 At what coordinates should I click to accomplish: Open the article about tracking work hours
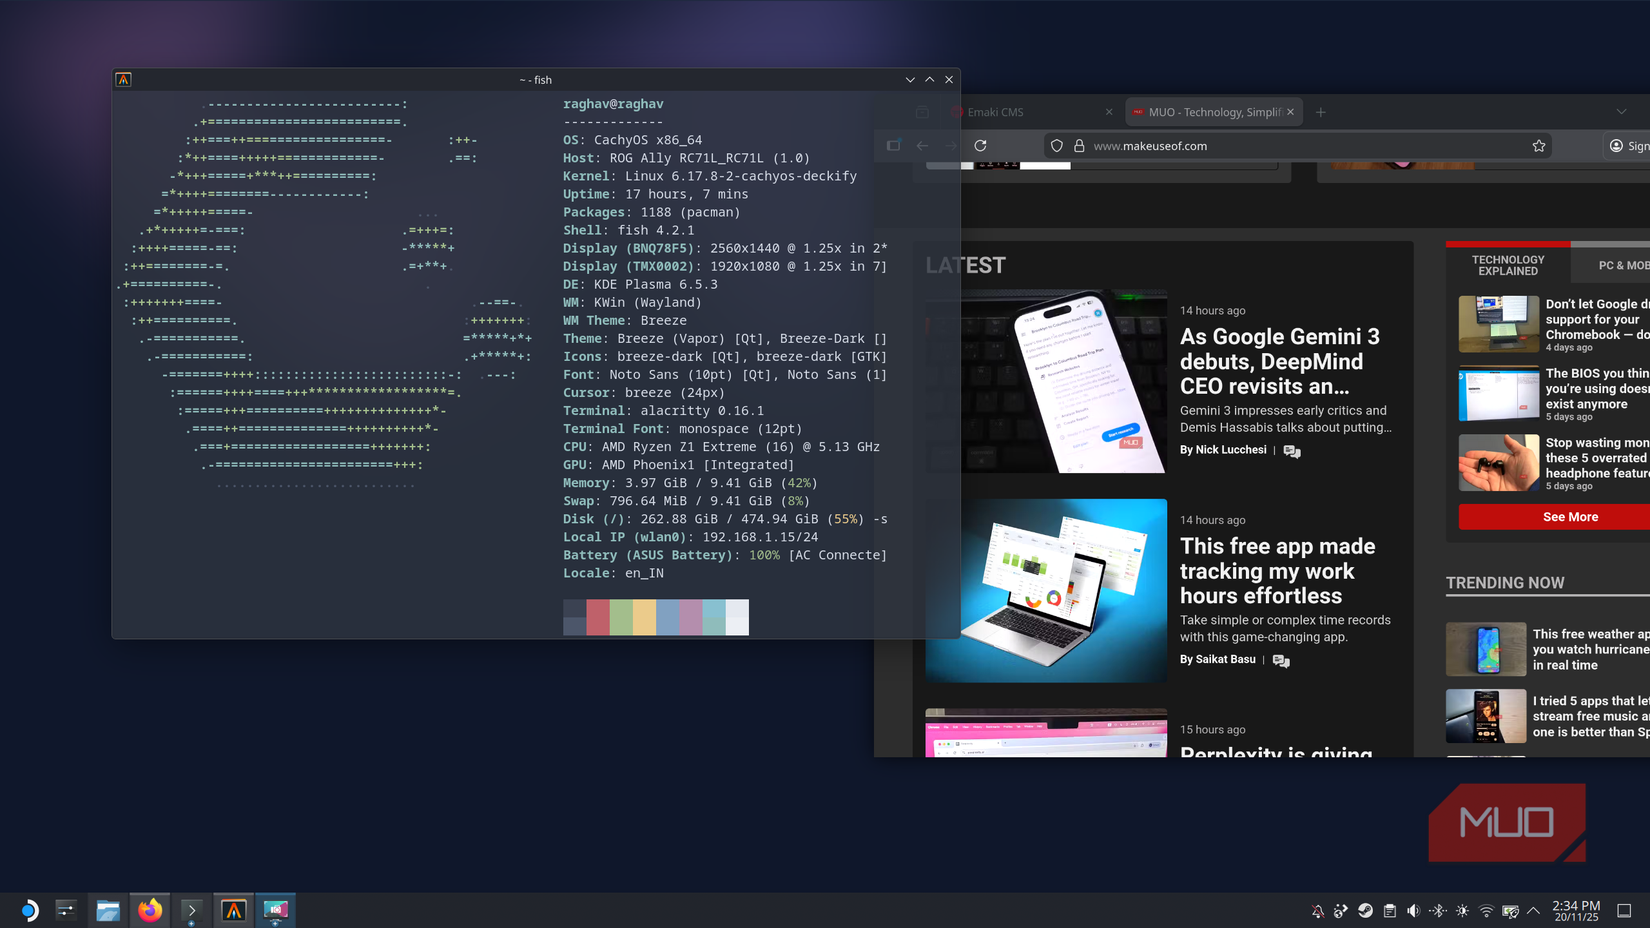[1278, 571]
